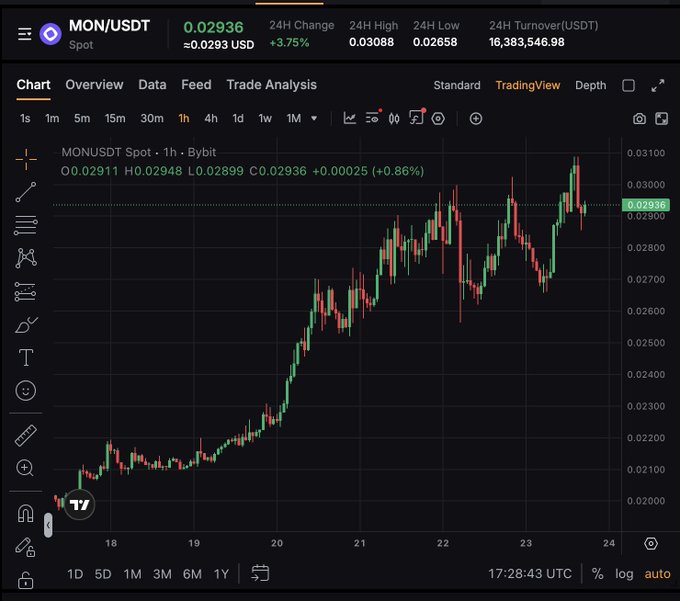680x601 pixels.
Task: Open the market list menu icon
Action: tap(25, 34)
